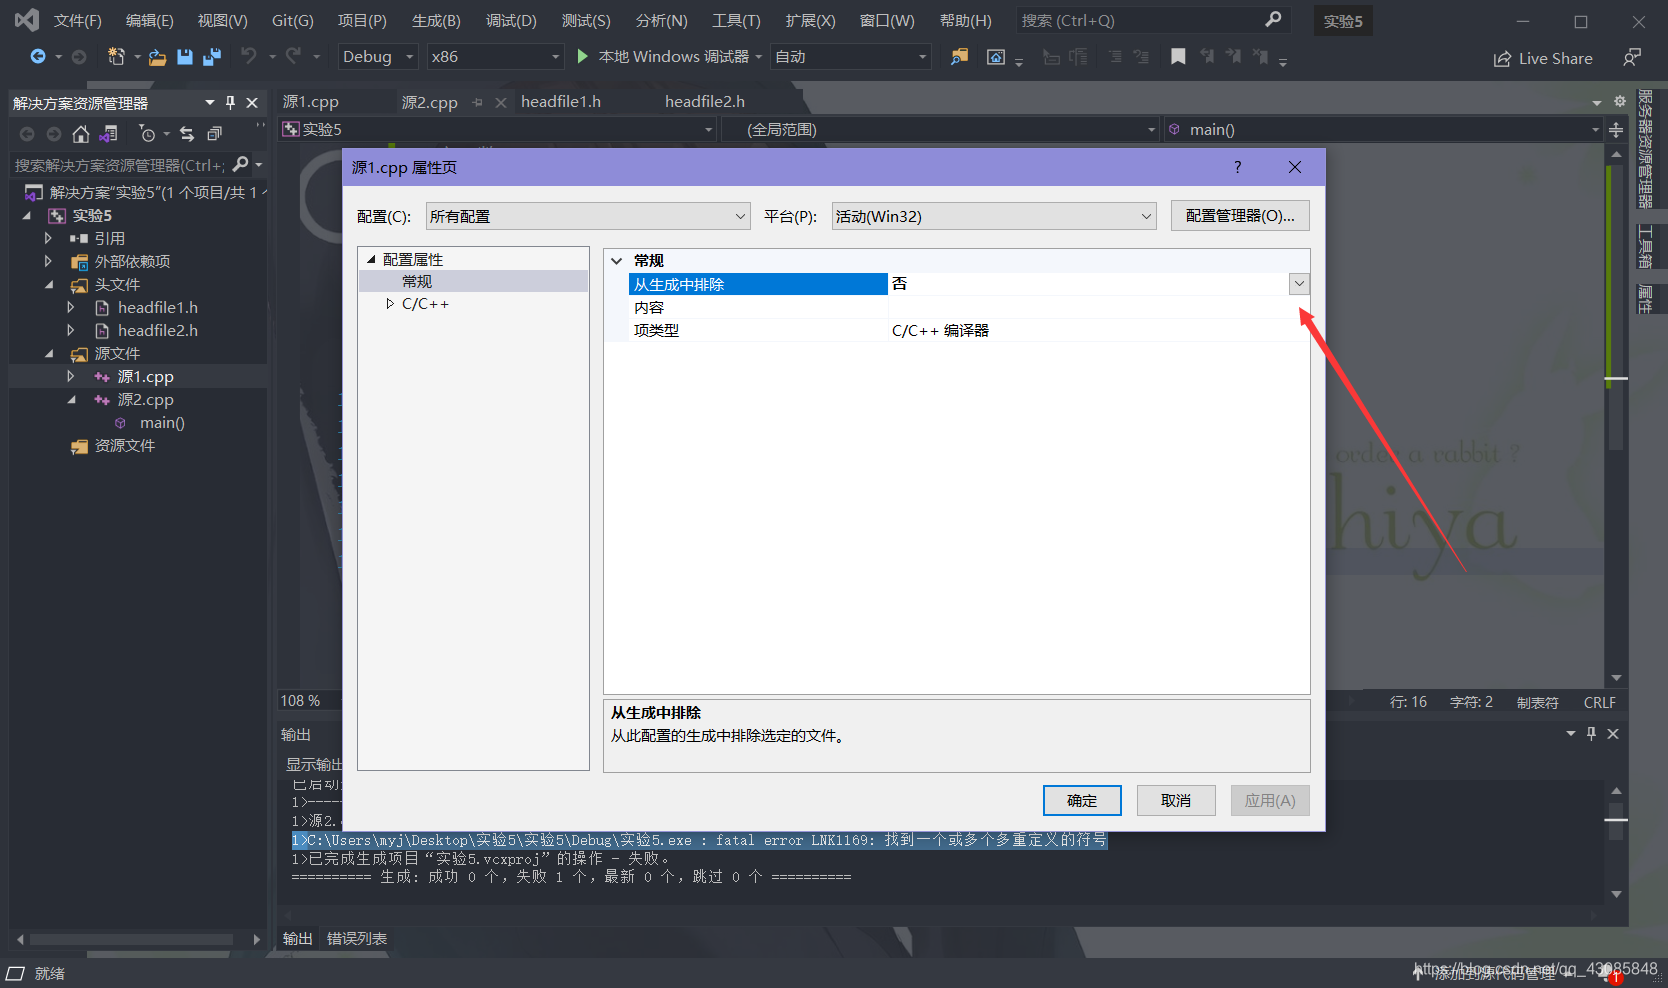Viewport: 1668px width, 988px height.
Task: Switch to the headfile1.h tab
Action: (x=561, y=102)
